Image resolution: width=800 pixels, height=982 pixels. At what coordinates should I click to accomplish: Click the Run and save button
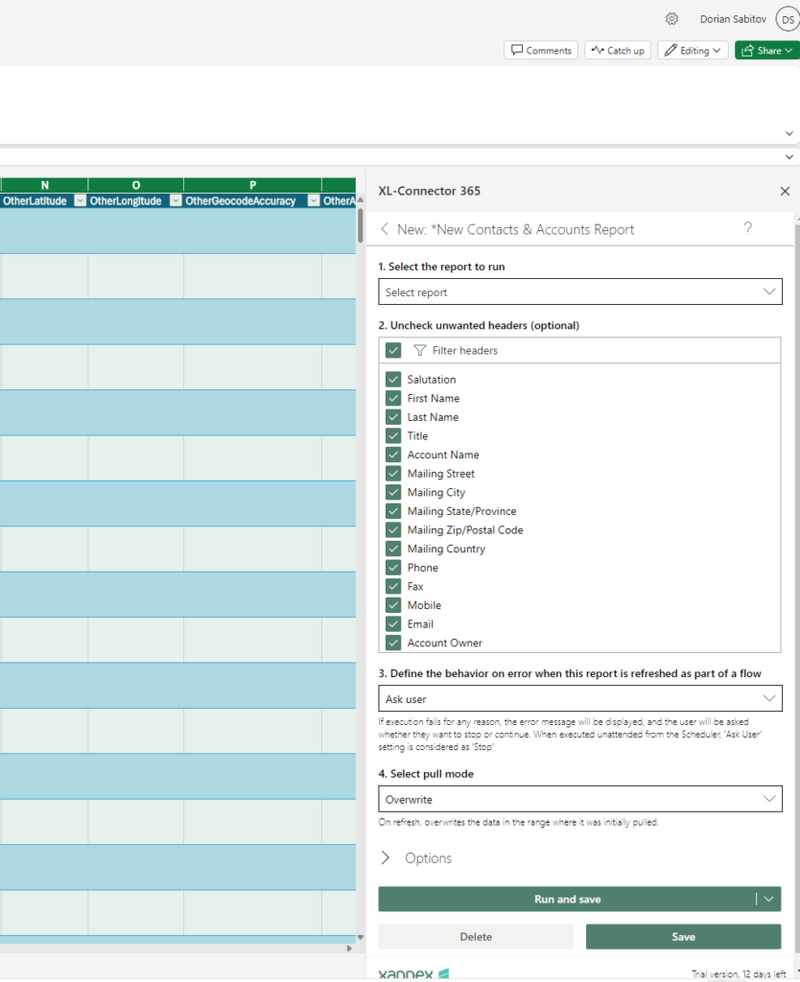[x=567, y=899]
